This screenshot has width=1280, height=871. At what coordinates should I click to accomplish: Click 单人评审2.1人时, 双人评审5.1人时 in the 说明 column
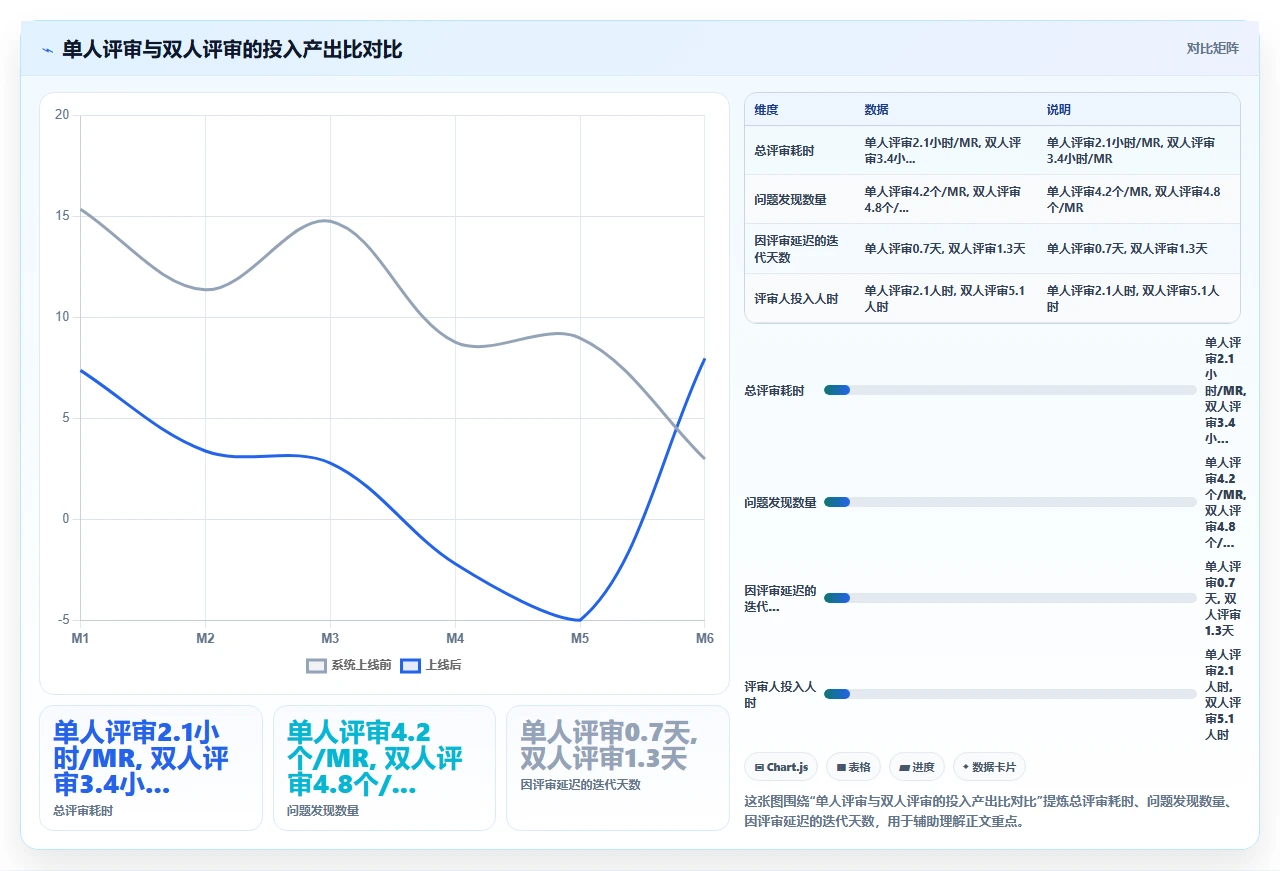click(x=1133, y=299)
